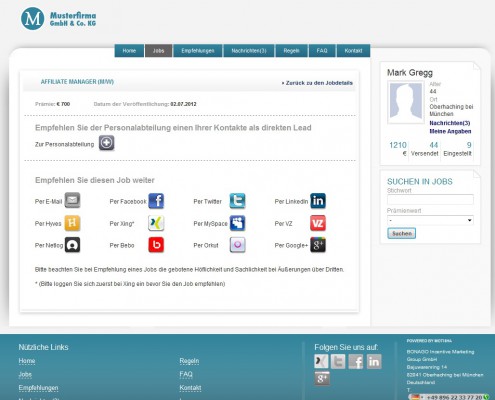
Task: Click the Suchen button
Action: coord(402,233)
